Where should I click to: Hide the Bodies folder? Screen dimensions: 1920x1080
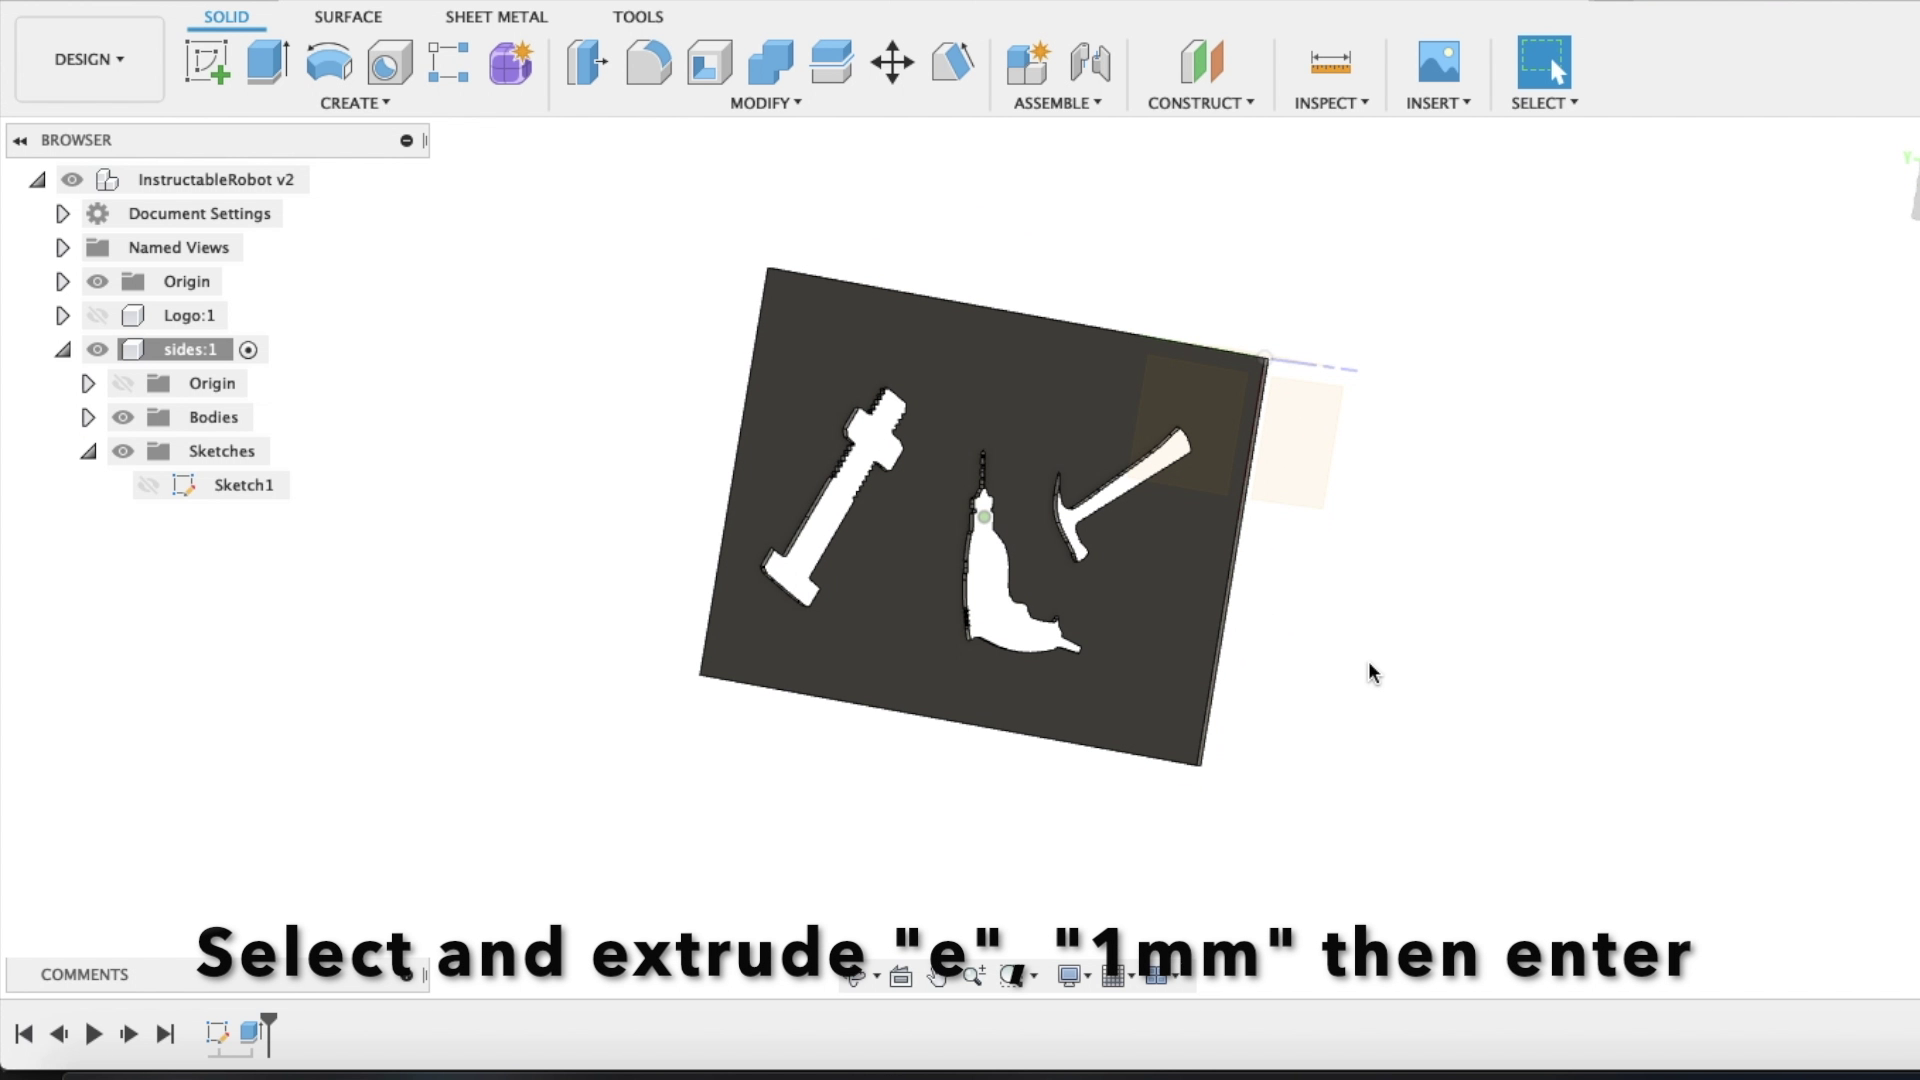[123, 418]
